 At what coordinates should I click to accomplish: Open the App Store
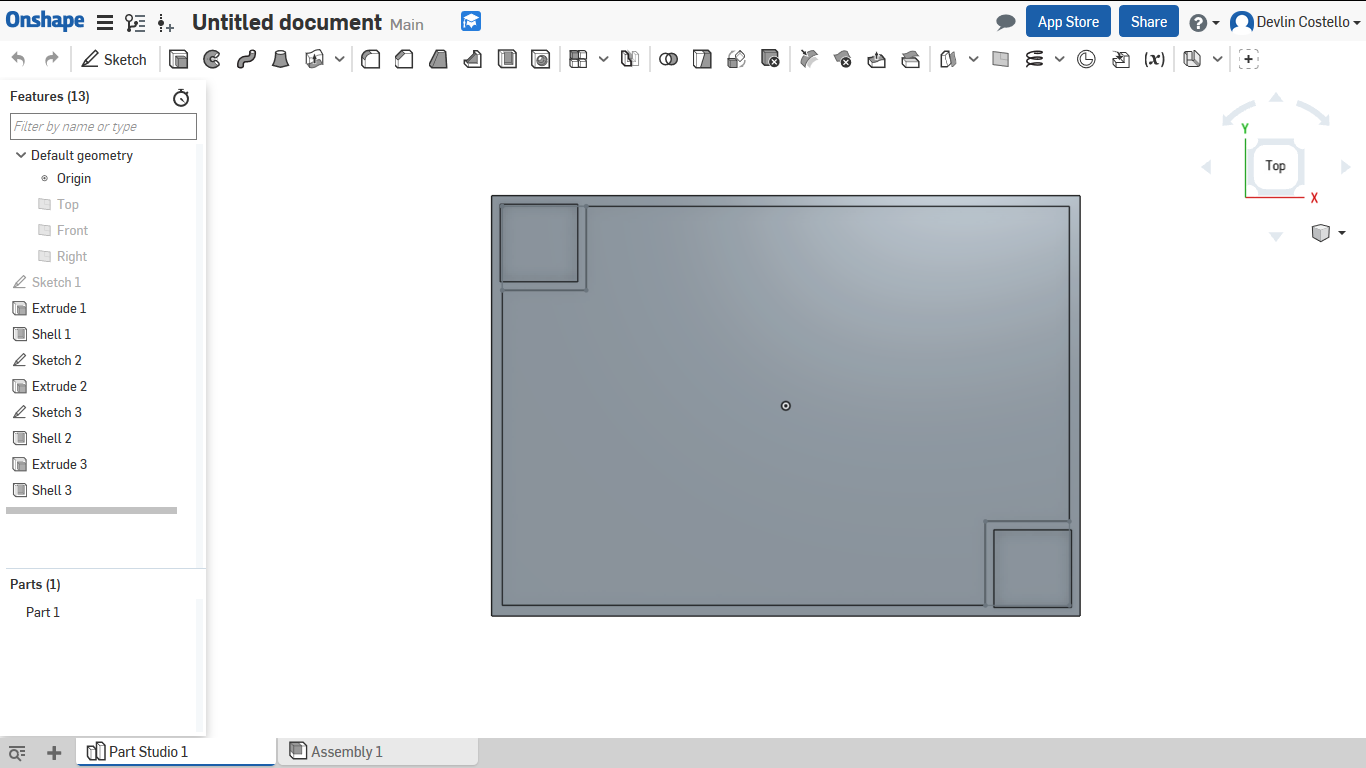1068,22
